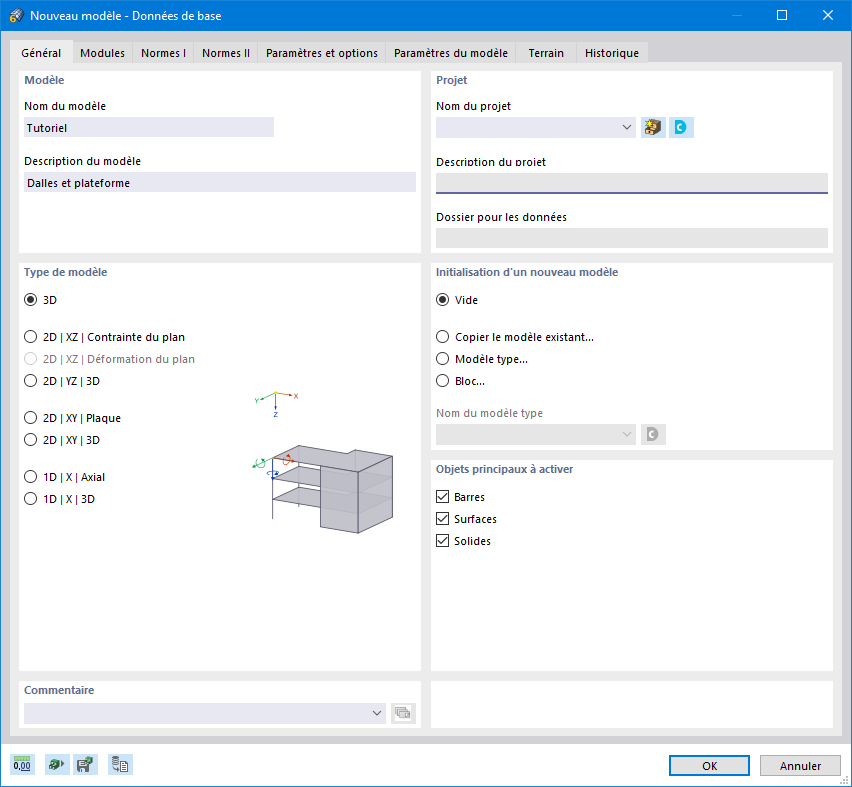Select 2D | YZ | 3D option
This screenshot has height=787, width=852.
pyautogui.click(x=31, y=381)
